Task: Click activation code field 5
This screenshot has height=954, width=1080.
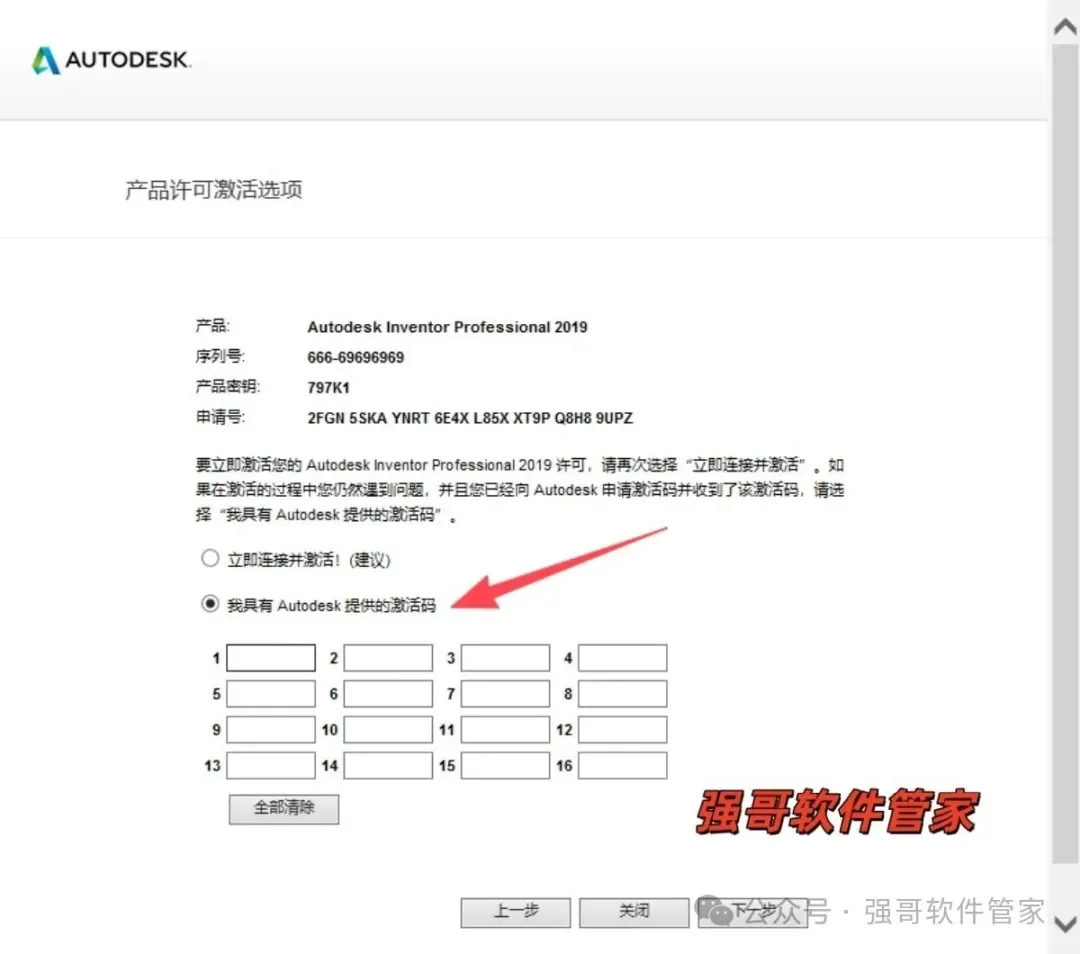Action: click(271, 694)
